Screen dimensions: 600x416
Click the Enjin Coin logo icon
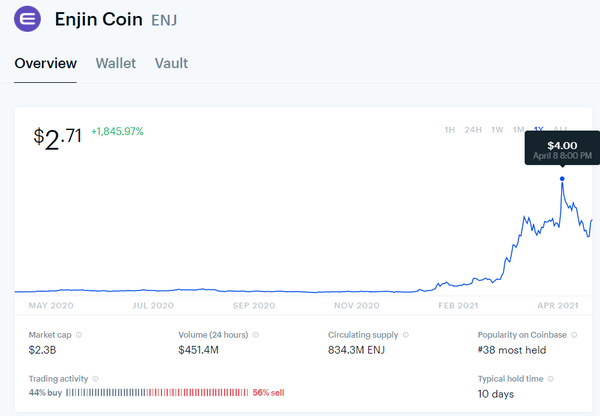coord(27,19)
